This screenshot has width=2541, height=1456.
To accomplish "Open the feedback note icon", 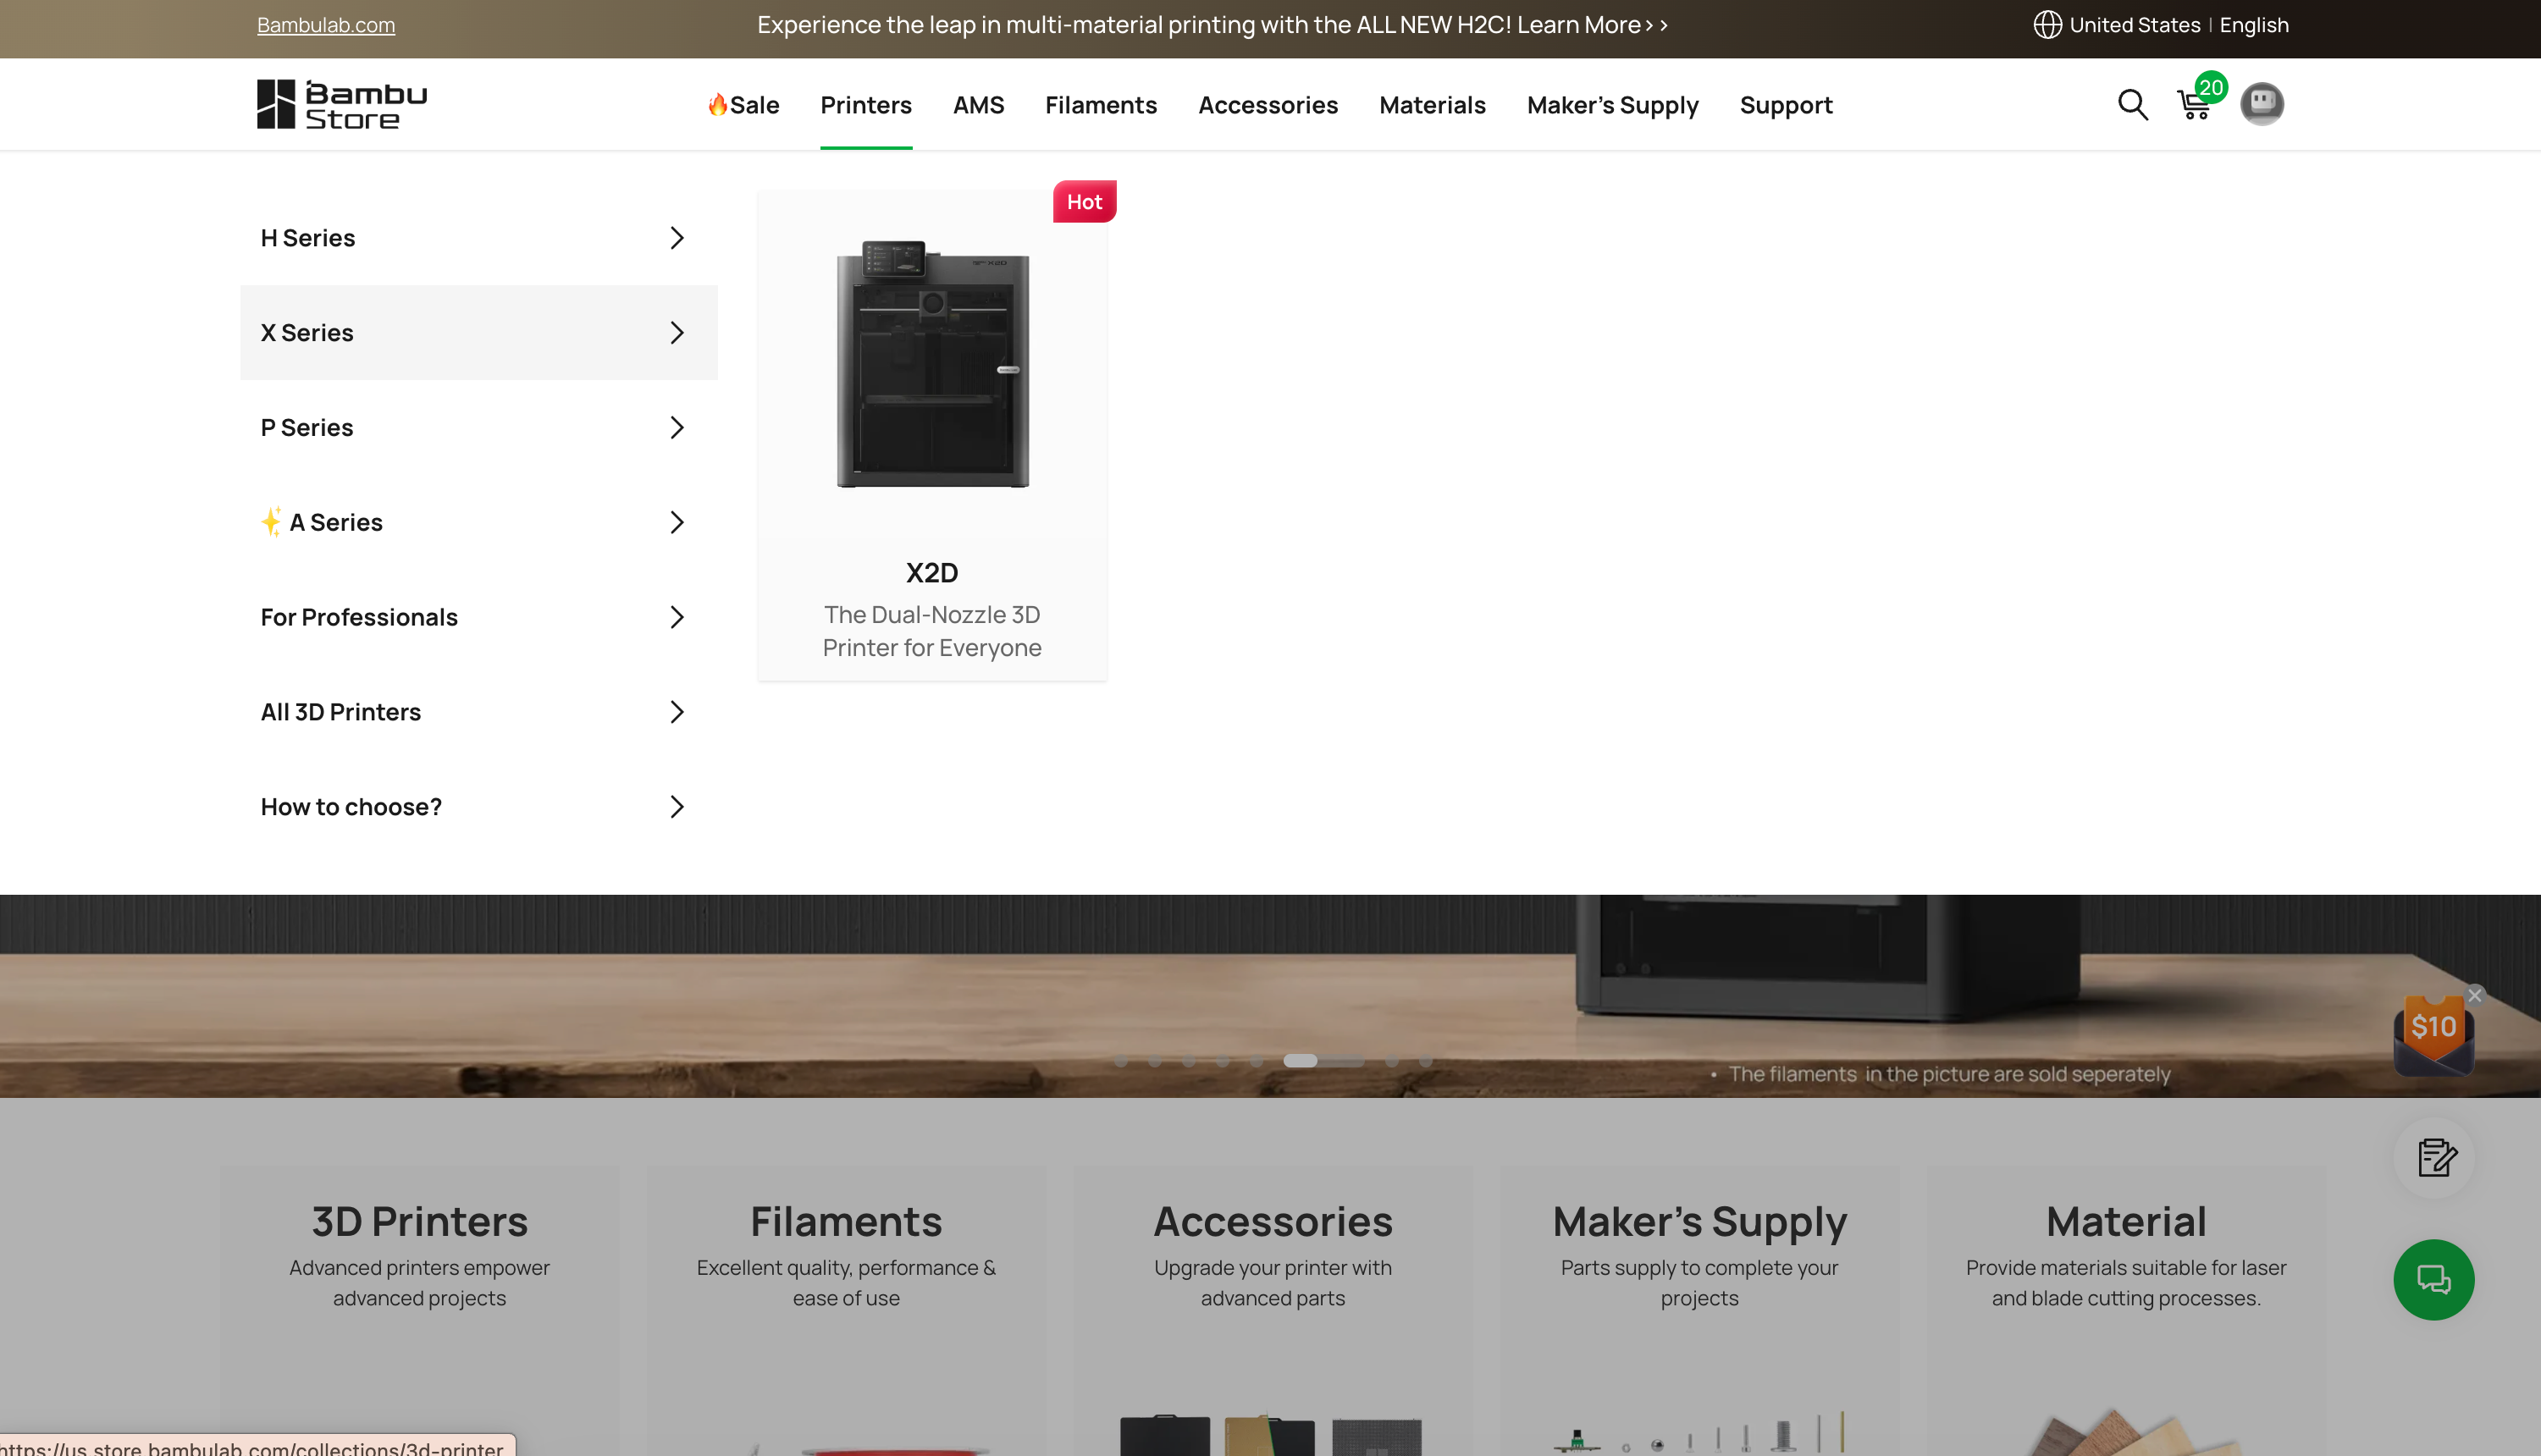I will click(x=2434, y=1157).
